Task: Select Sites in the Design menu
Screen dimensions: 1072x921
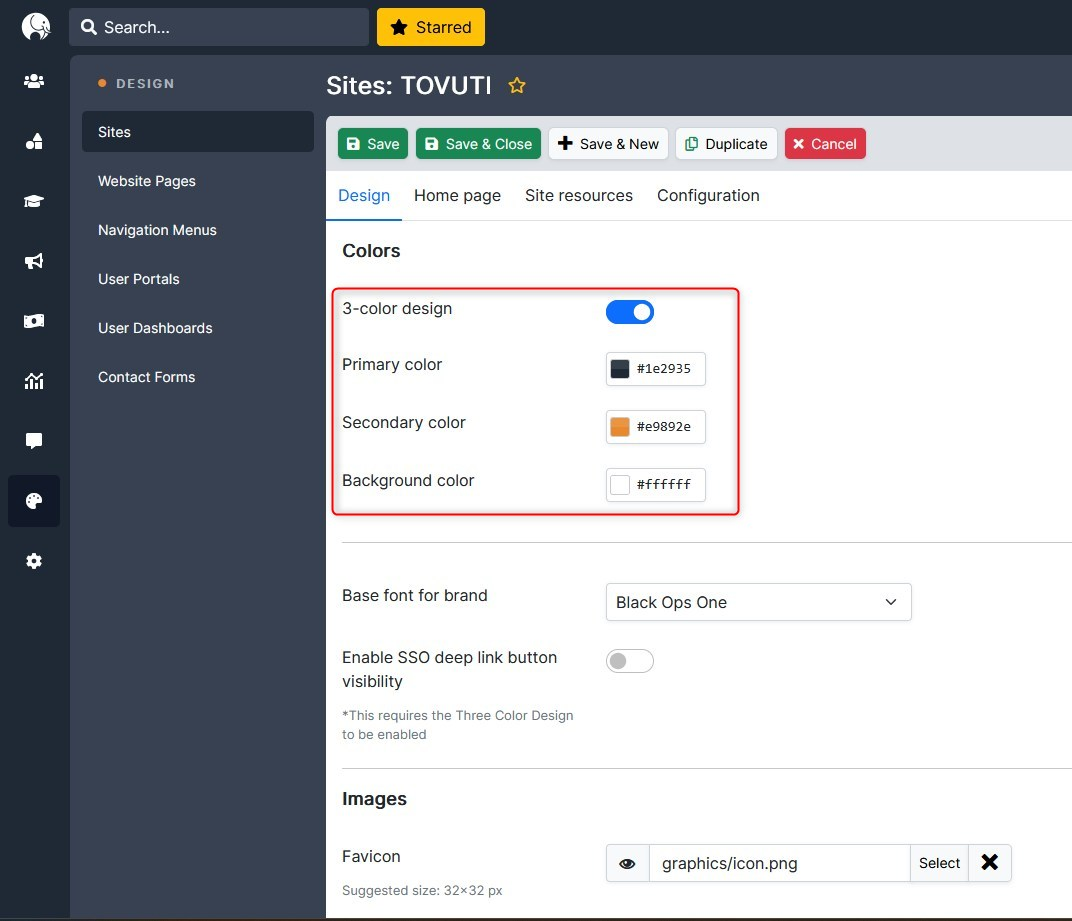Action: click(198, 132)
